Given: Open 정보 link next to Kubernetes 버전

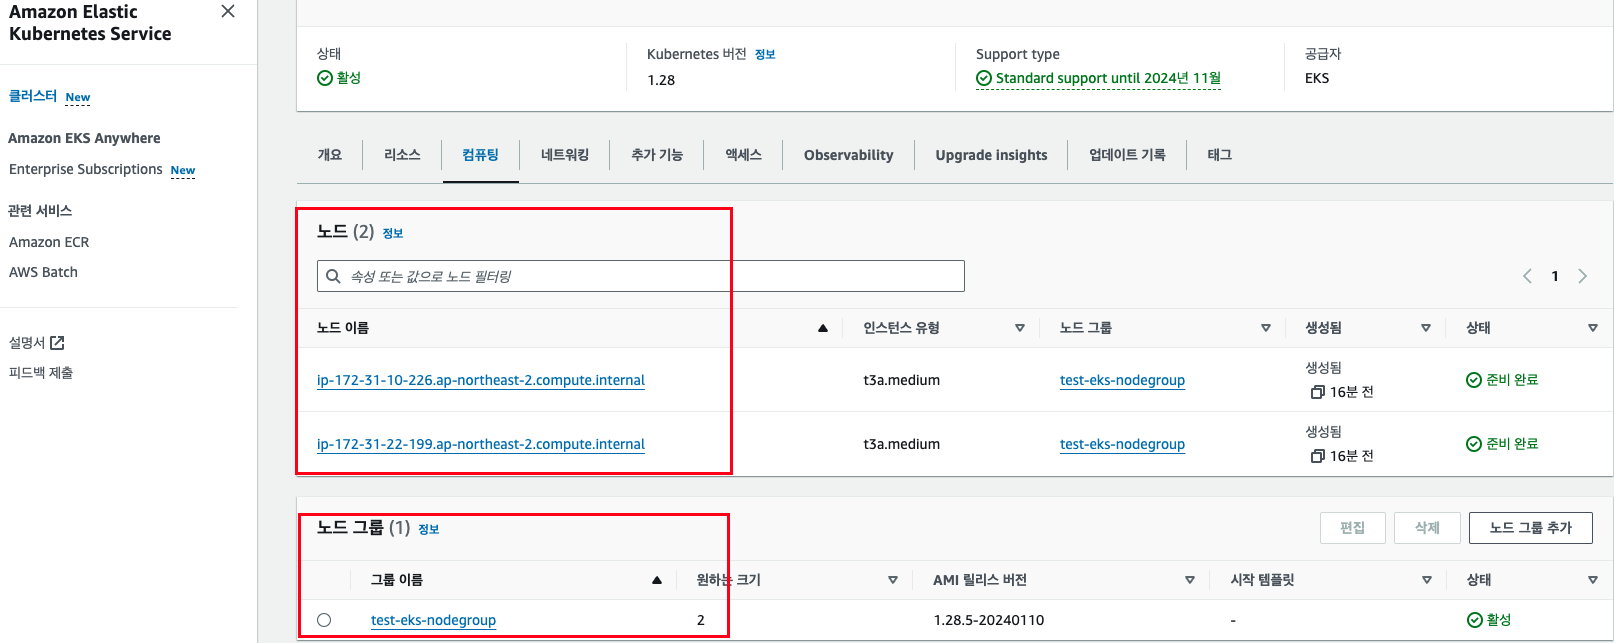Looking at the screenshot, I should coord(765,55).
